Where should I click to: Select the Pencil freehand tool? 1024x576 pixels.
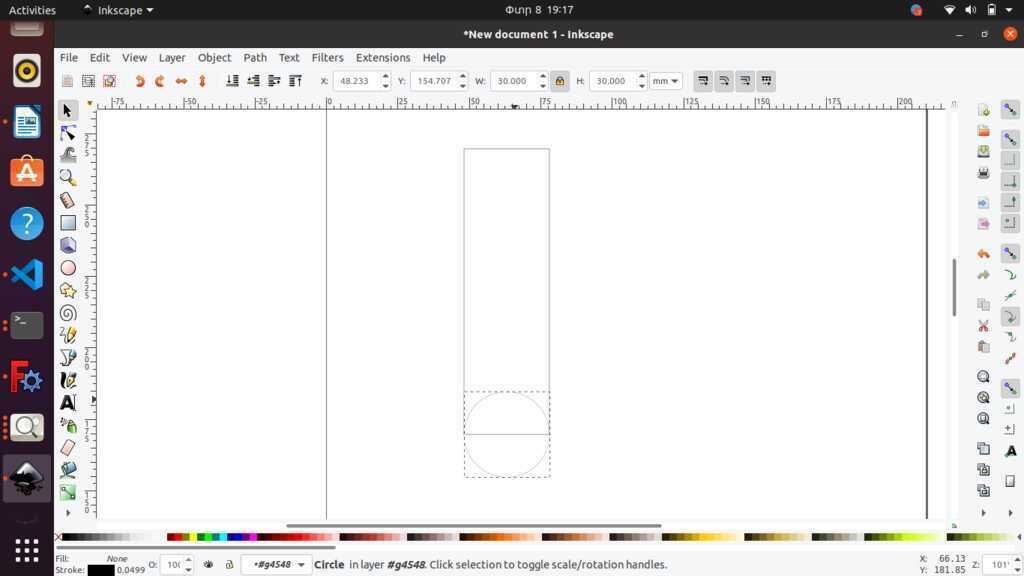point(67,335)
